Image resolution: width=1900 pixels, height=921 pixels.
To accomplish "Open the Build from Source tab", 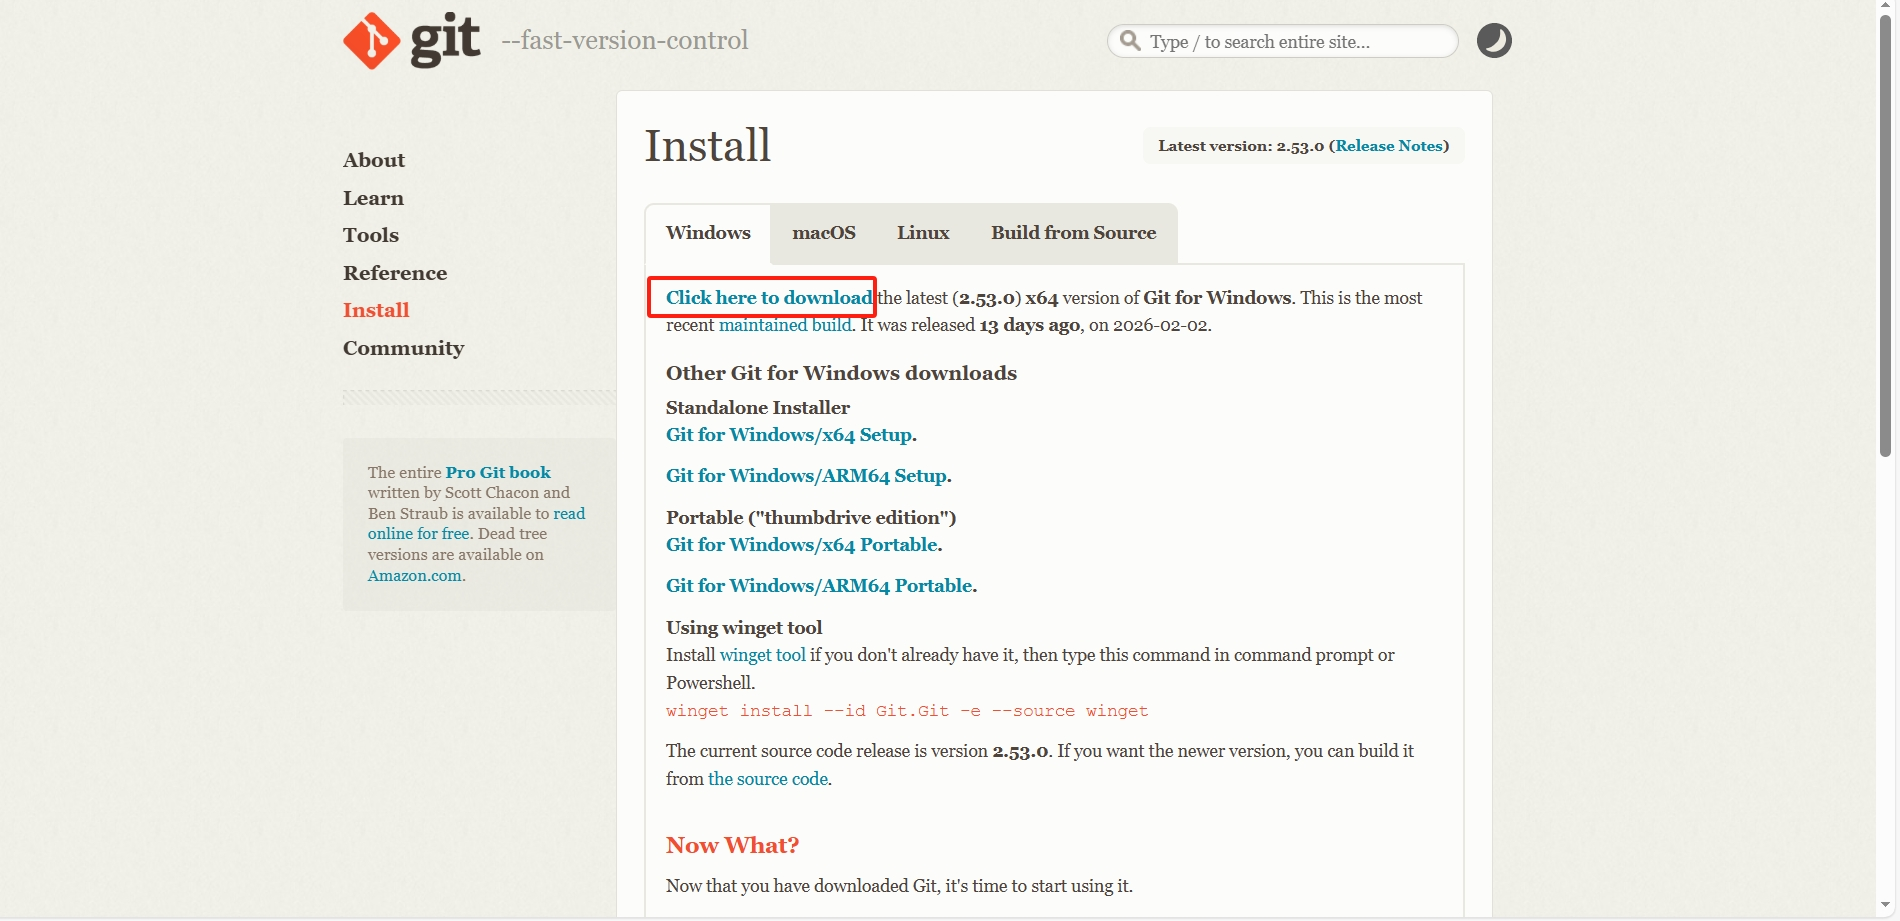I will click(x=1073, y=233).
